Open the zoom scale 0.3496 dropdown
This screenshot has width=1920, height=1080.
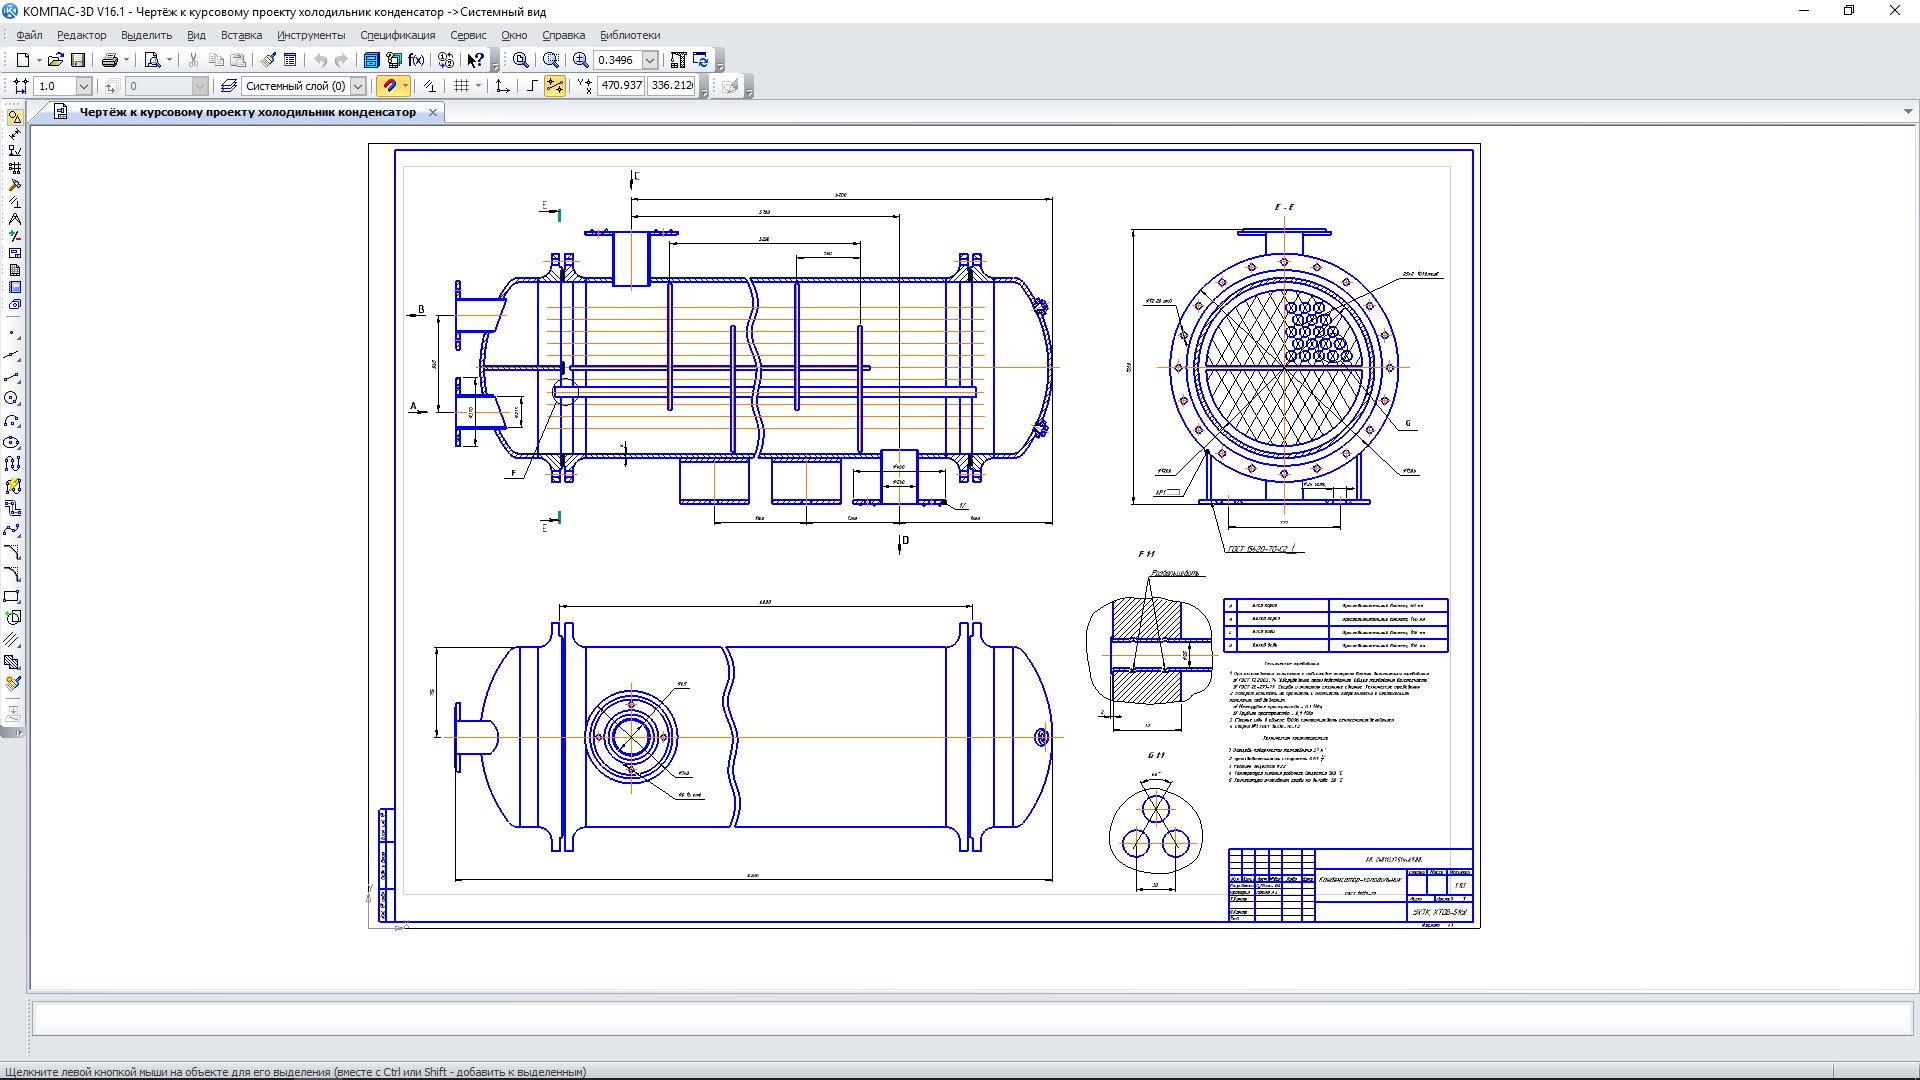[x=650, y=60]
